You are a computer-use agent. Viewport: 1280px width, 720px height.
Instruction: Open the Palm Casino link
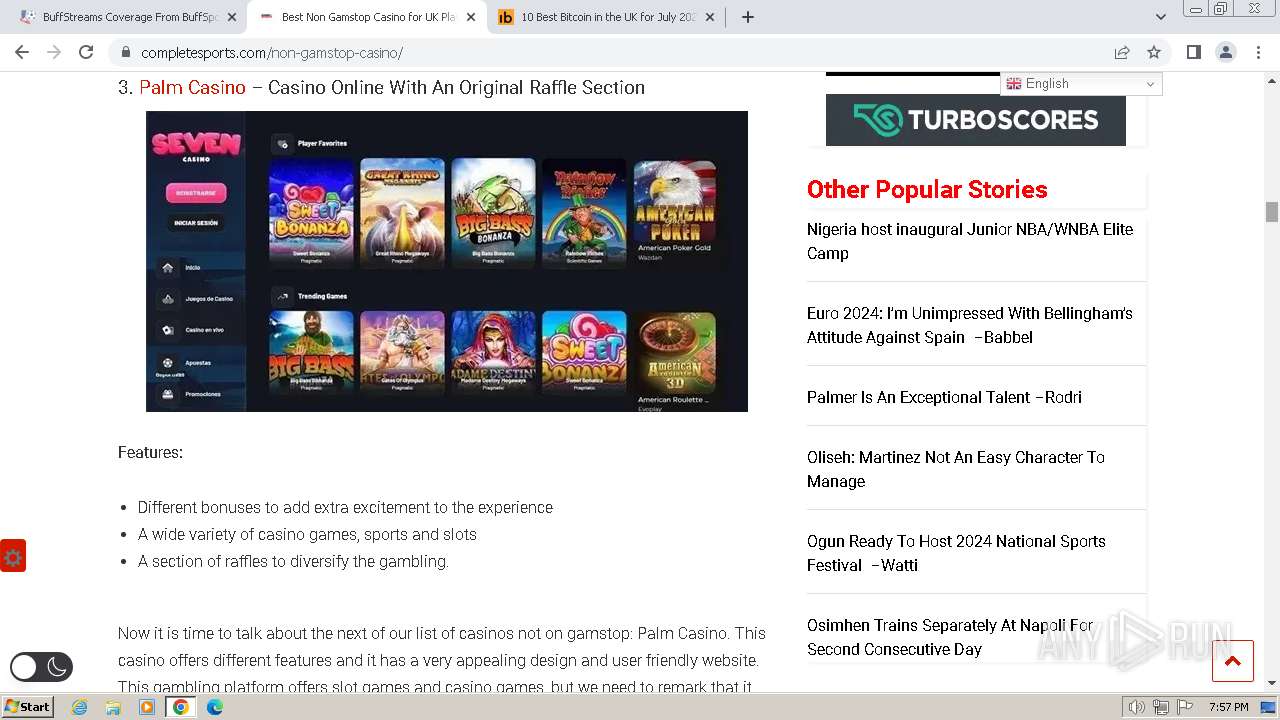coord(192,88)
